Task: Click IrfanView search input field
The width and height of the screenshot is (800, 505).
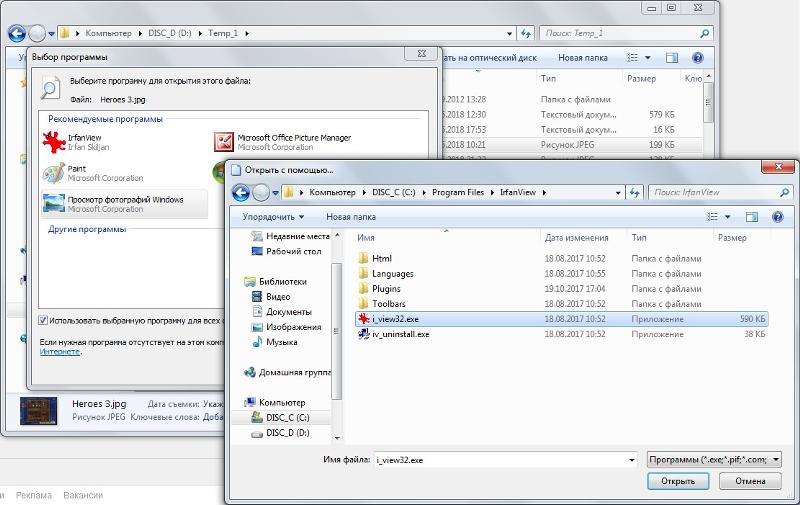Action: [714, 192]
